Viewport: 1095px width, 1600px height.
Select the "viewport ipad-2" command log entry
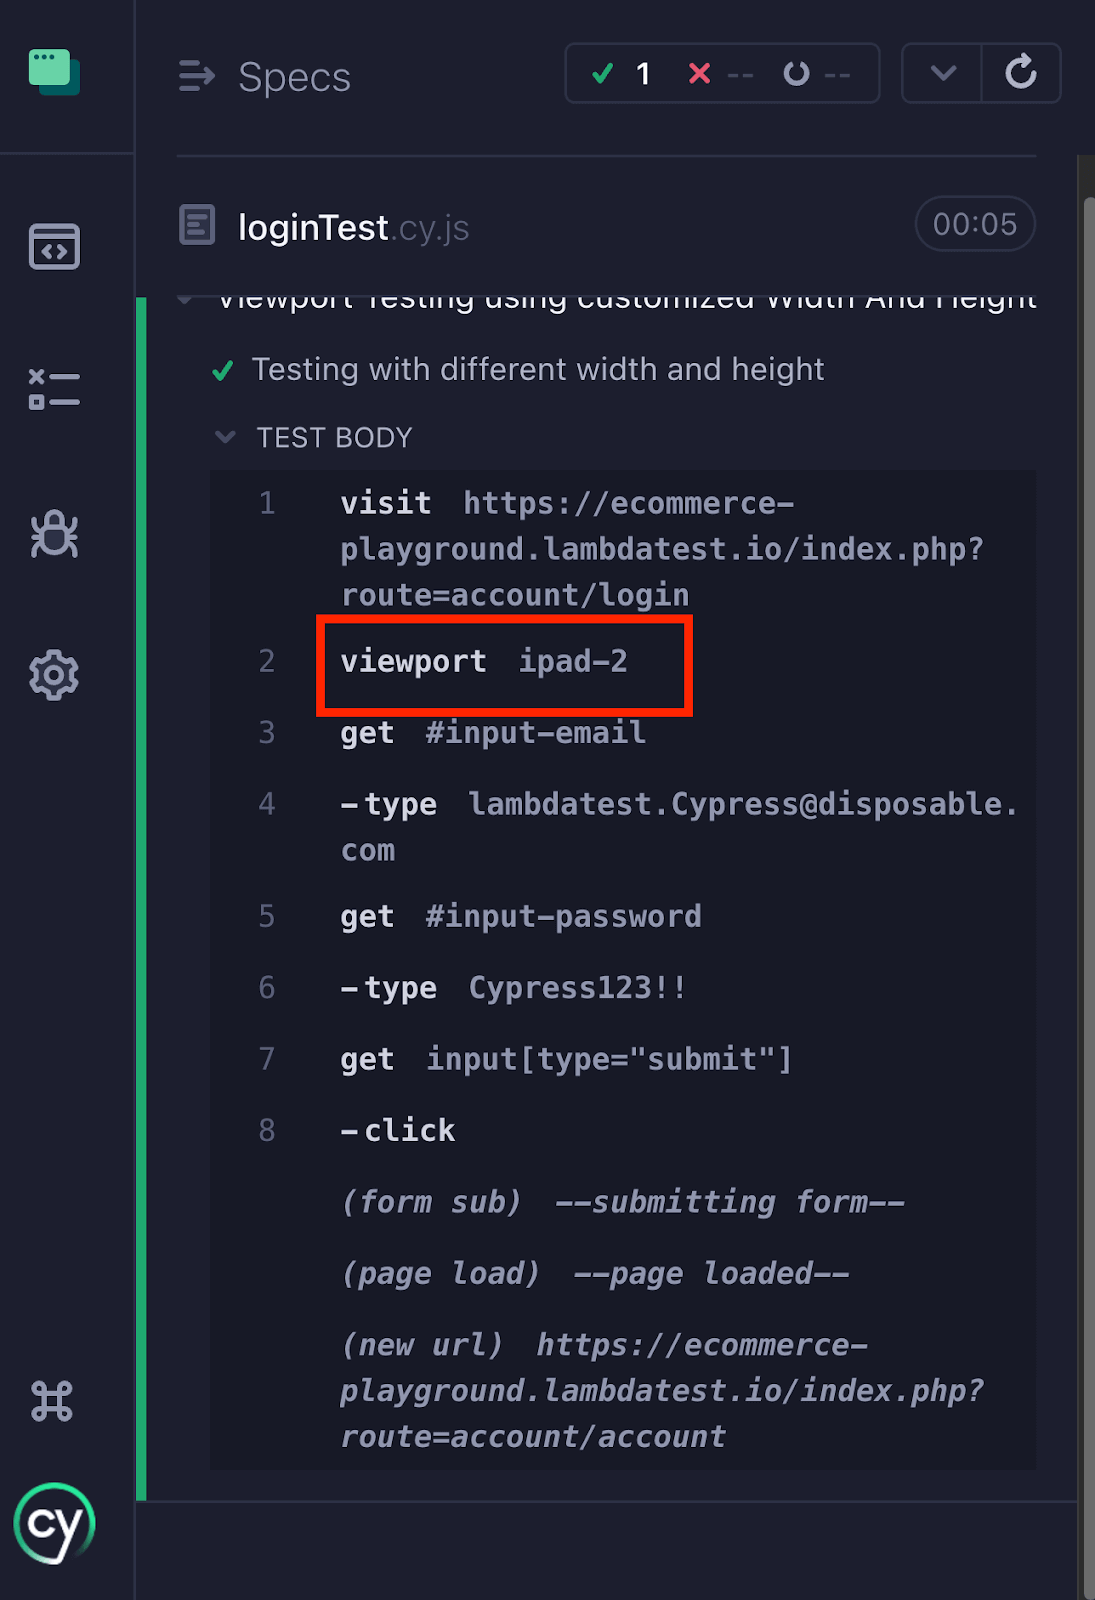tap(484, 661)
